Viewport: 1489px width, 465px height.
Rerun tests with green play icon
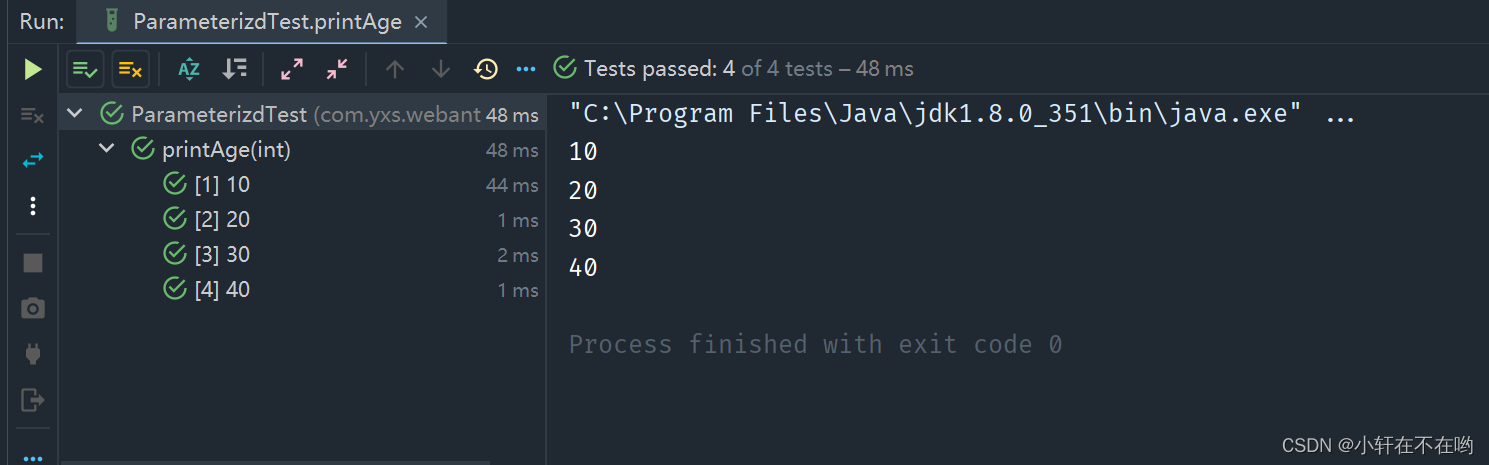coord(33,69)
